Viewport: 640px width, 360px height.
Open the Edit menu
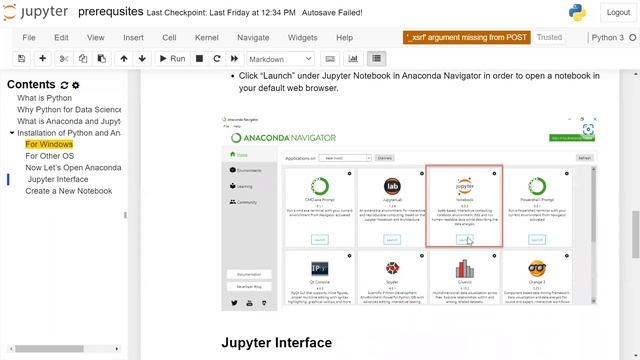(x=61, y=38)
